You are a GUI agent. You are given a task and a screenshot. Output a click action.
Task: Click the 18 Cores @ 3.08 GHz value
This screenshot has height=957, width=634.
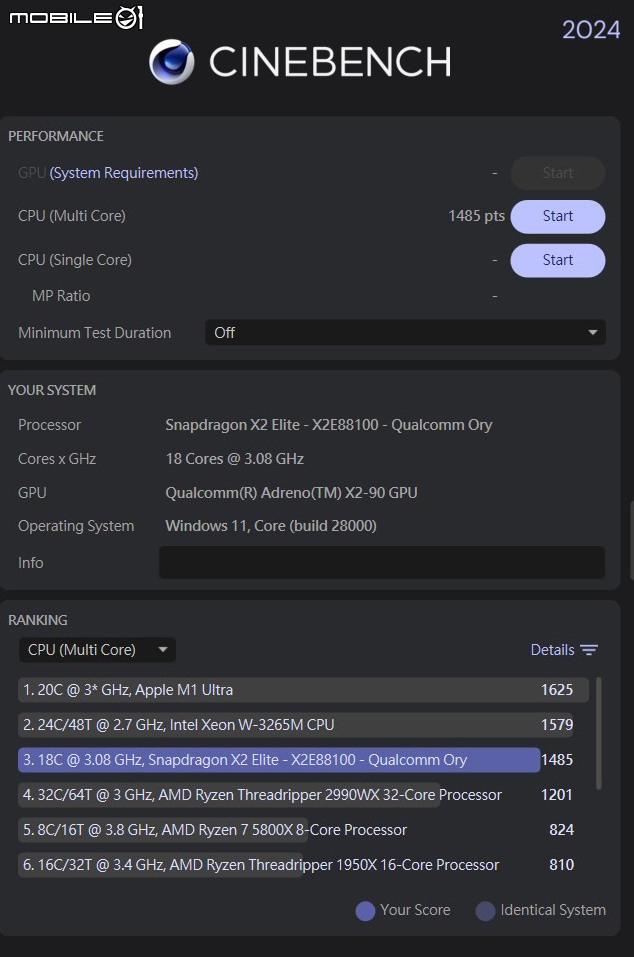tap(234, 459)
